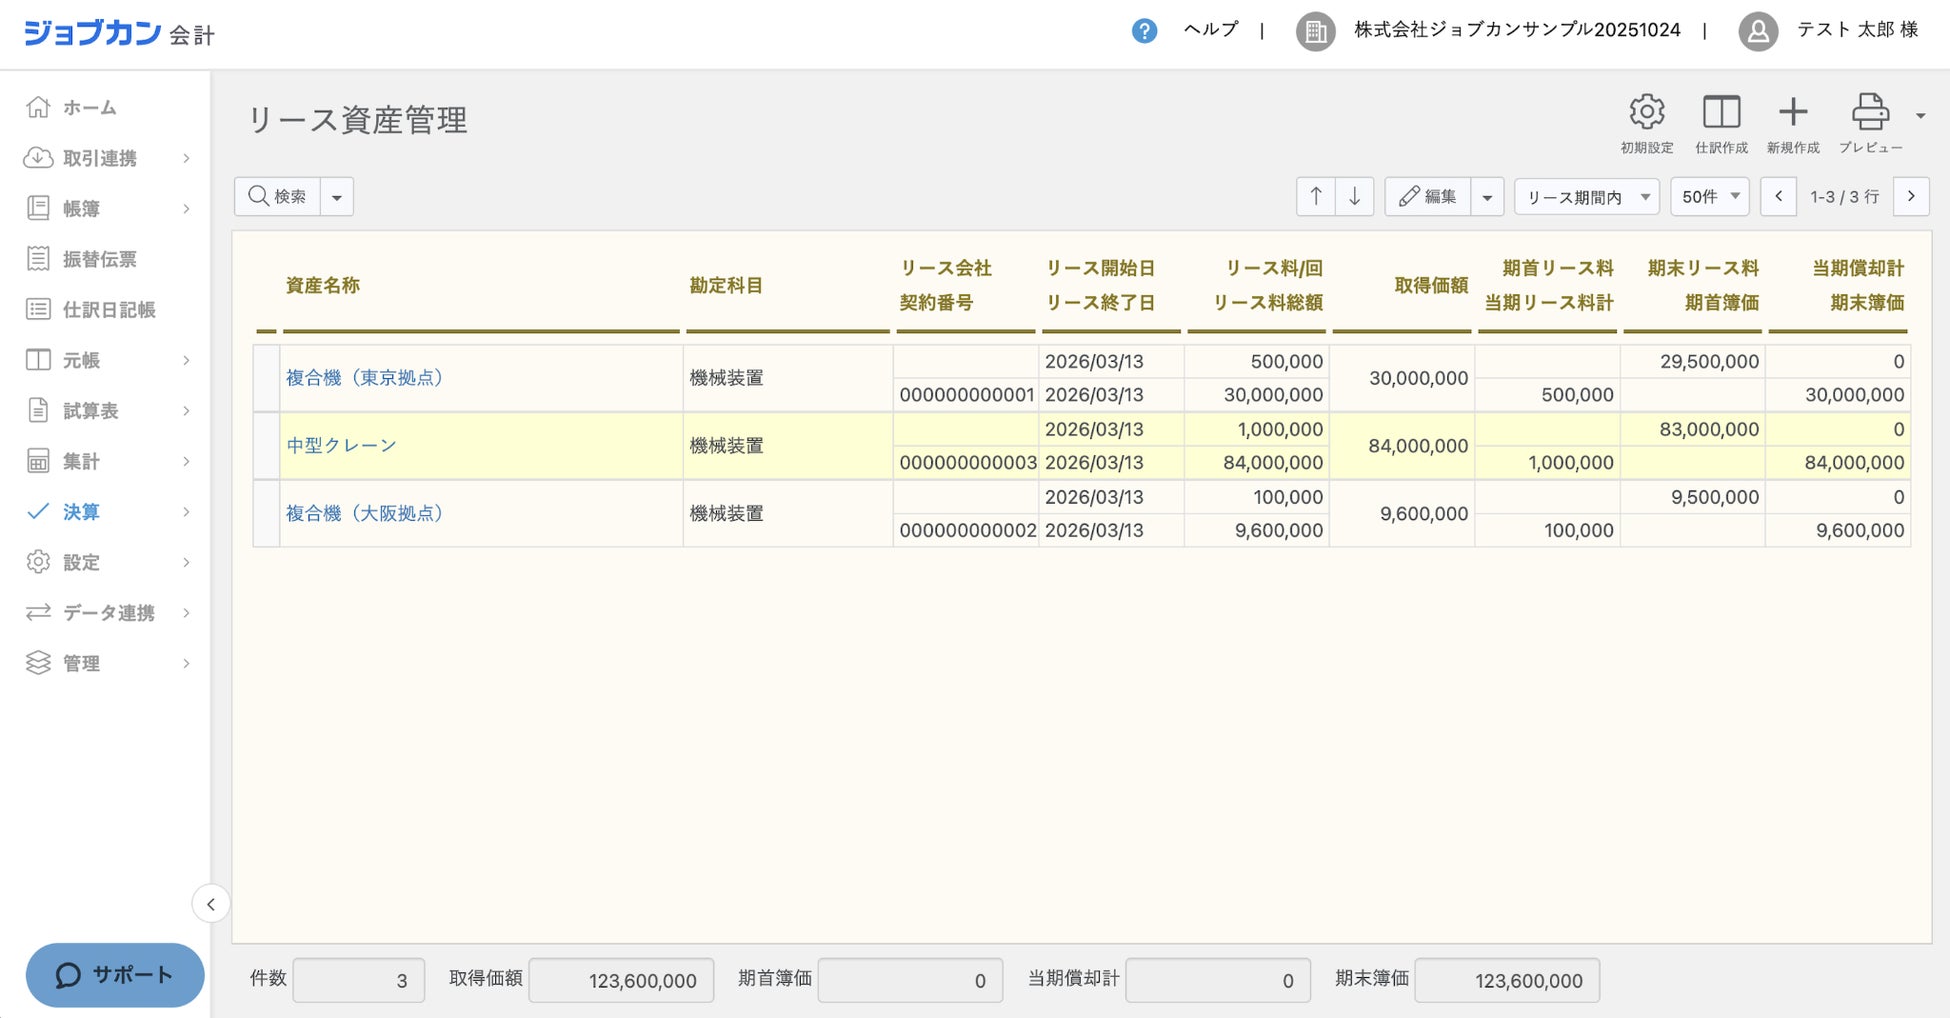1950x1018 pixels.
Task: Go to next page of results
Action: coord(1911,197)
